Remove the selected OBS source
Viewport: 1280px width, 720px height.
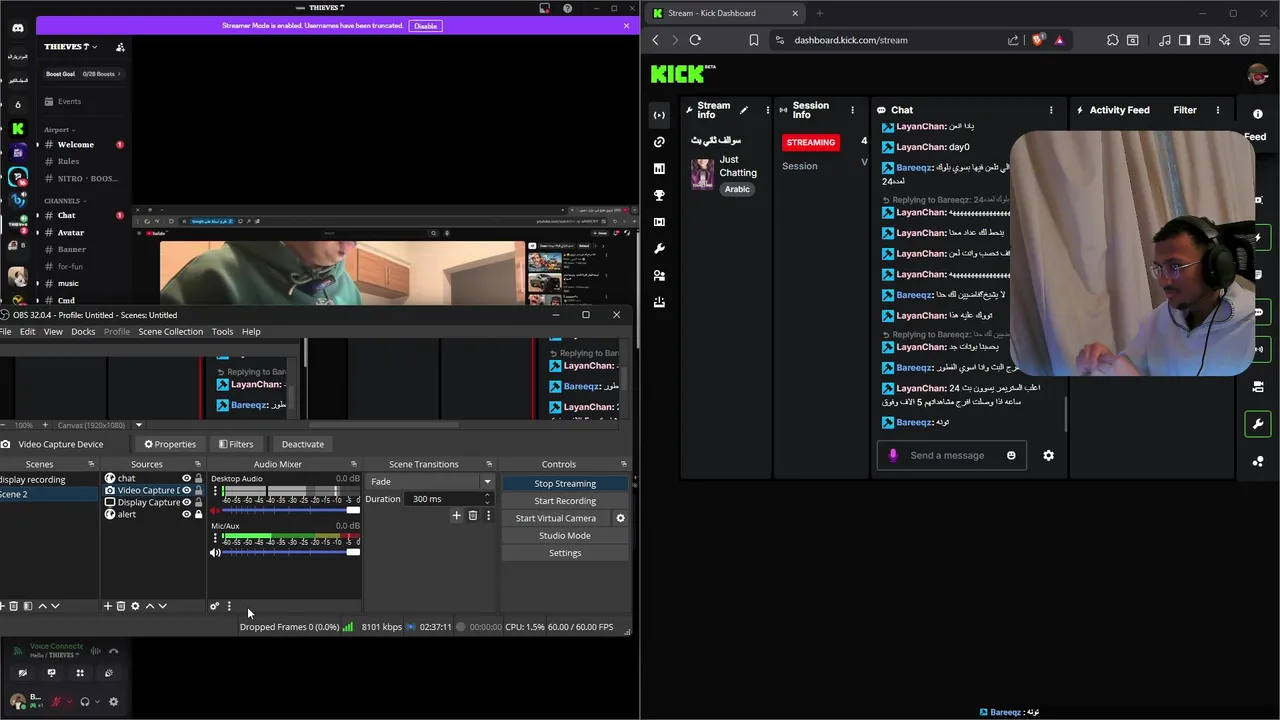[x=121, y=606]
